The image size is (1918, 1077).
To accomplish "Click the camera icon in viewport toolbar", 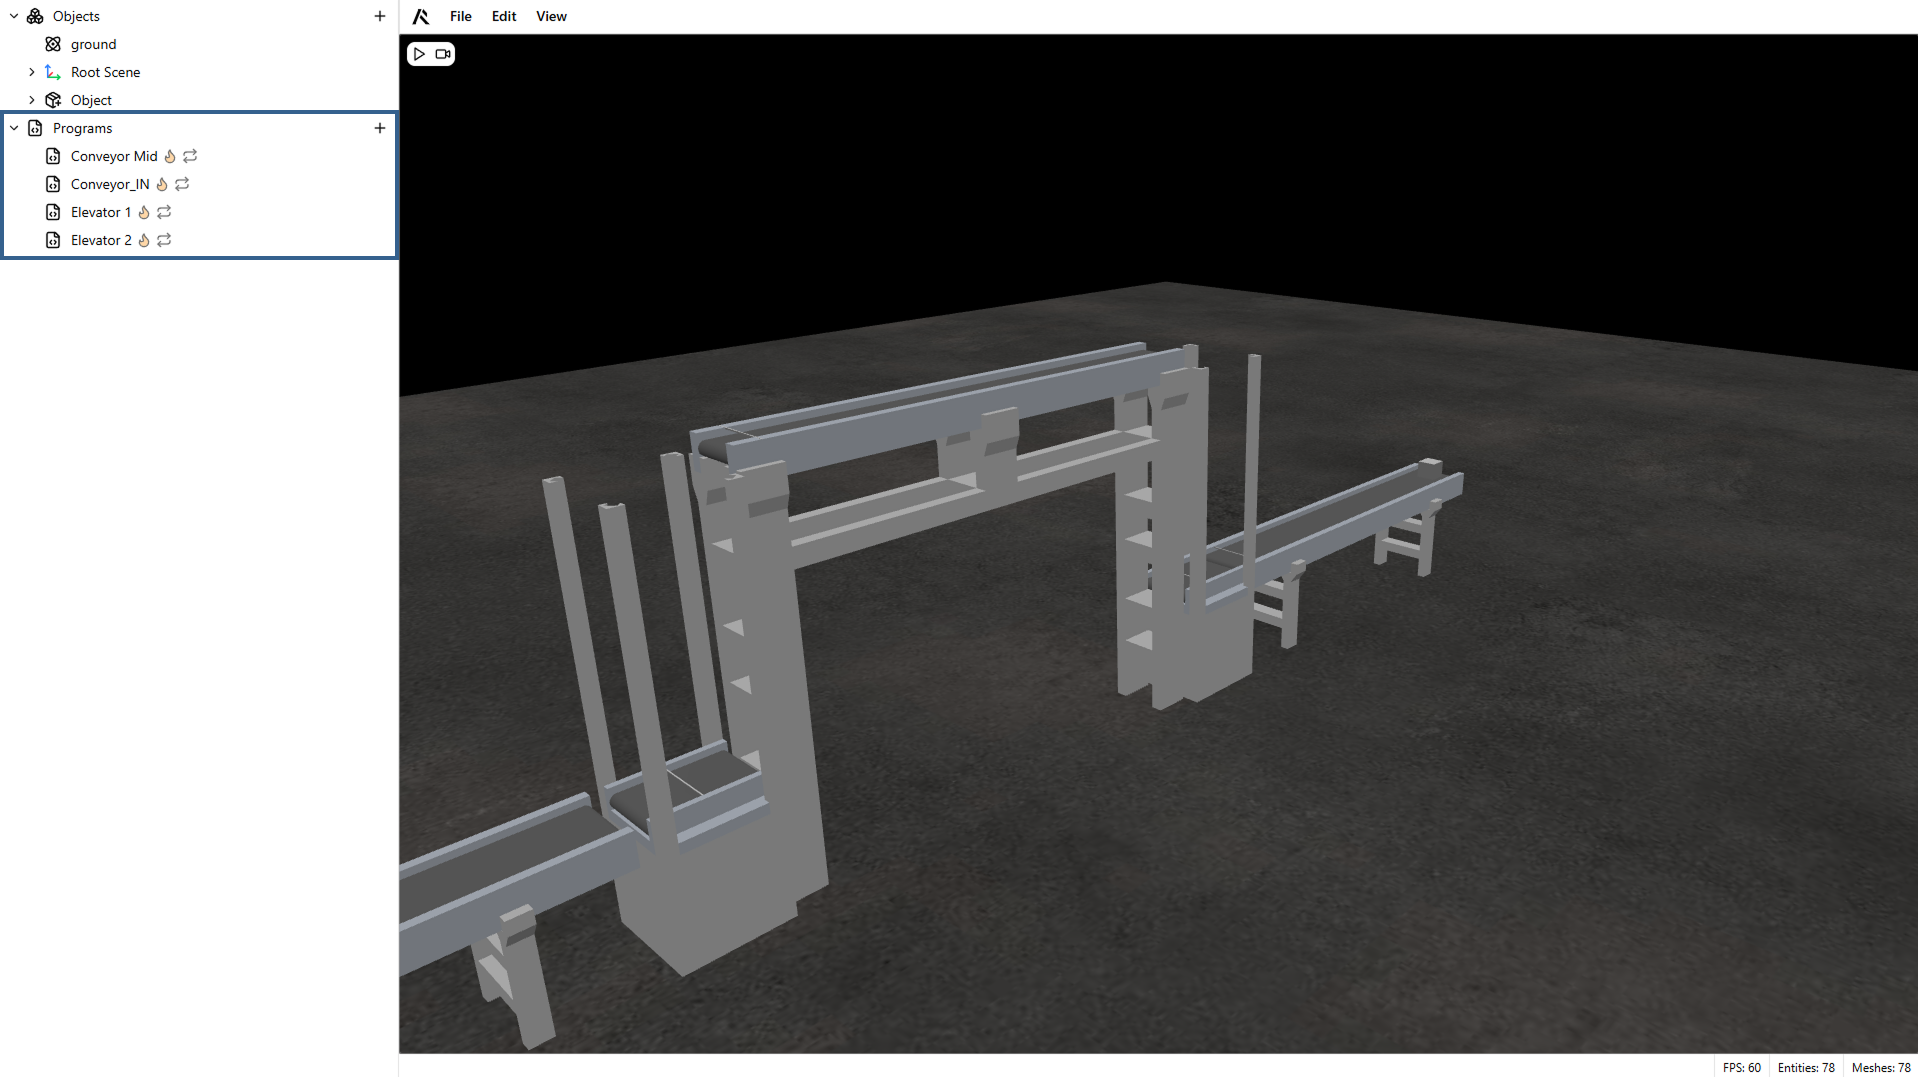I will (442, 54).
